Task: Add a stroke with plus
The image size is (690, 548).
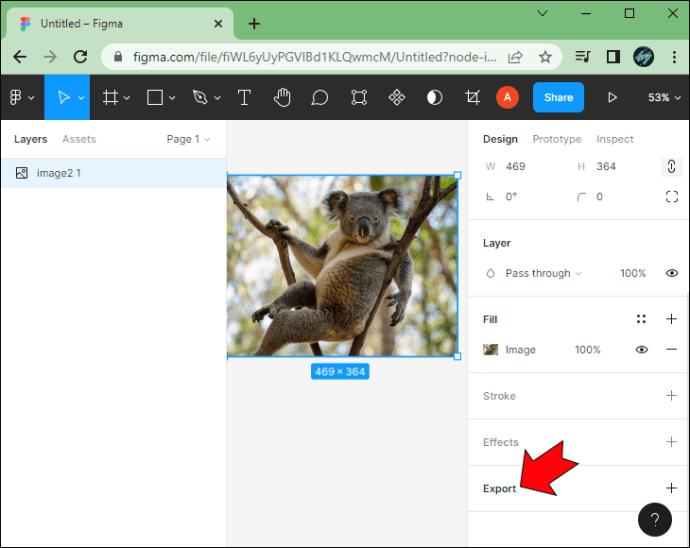Action: point(671,396)
